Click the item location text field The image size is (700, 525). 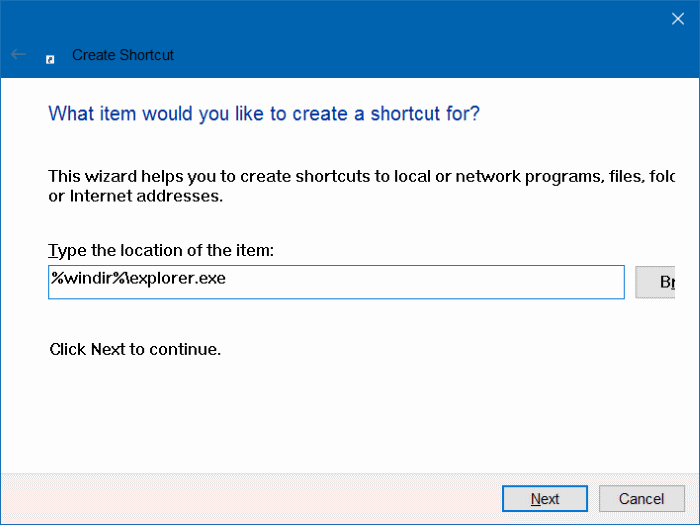coord(336,282)
